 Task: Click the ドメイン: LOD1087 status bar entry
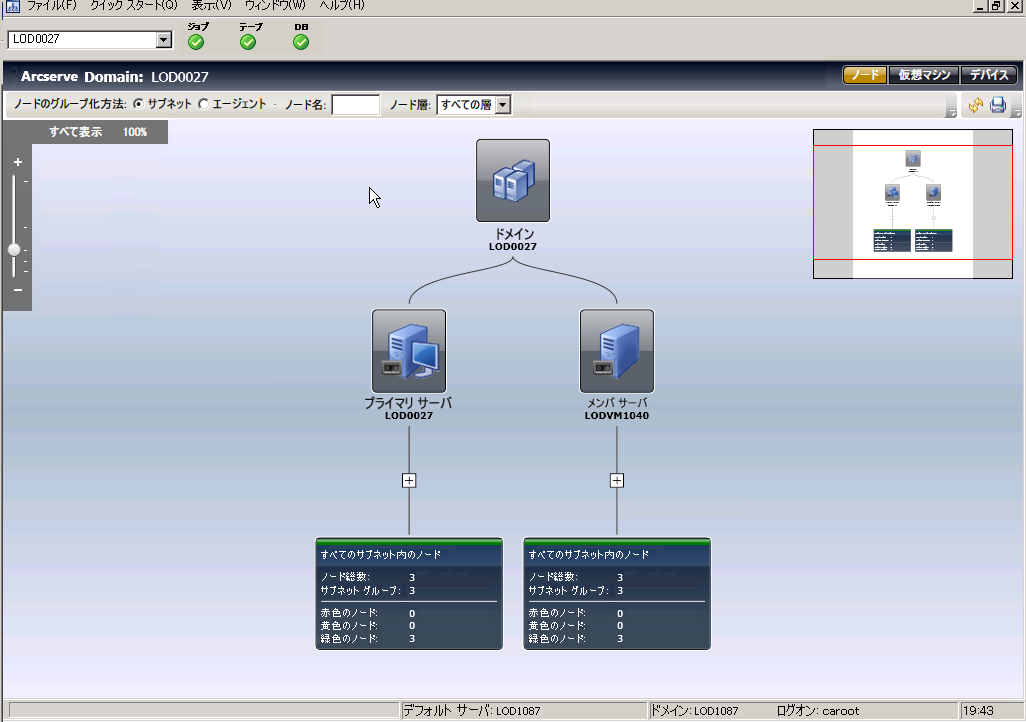point(694,711)
